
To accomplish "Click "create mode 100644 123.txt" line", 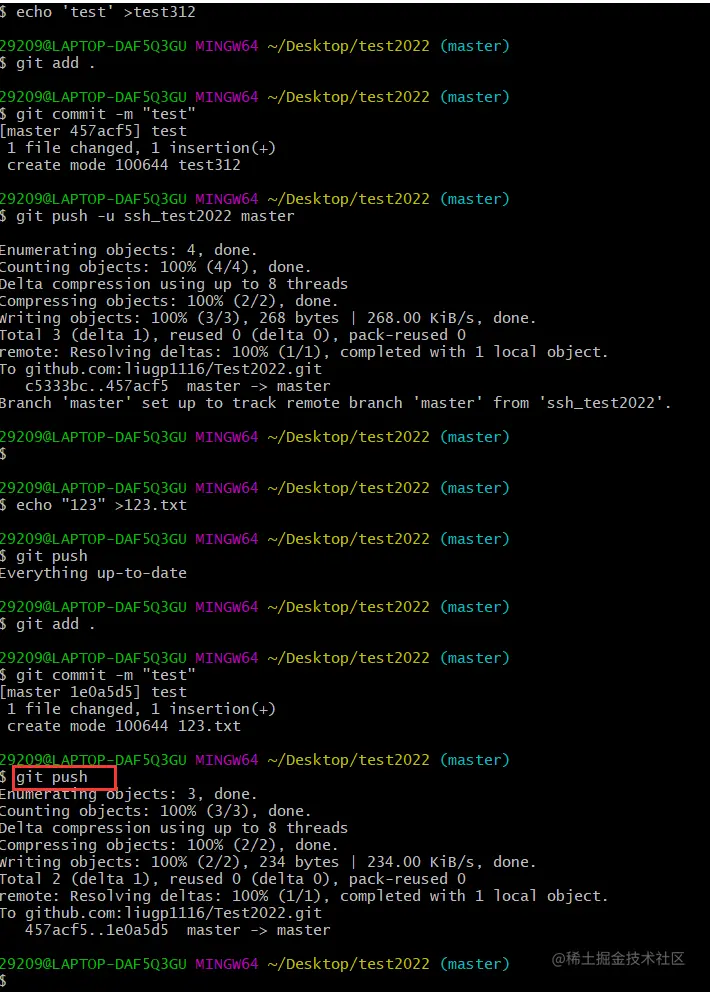I will click(x=124, y=726).
